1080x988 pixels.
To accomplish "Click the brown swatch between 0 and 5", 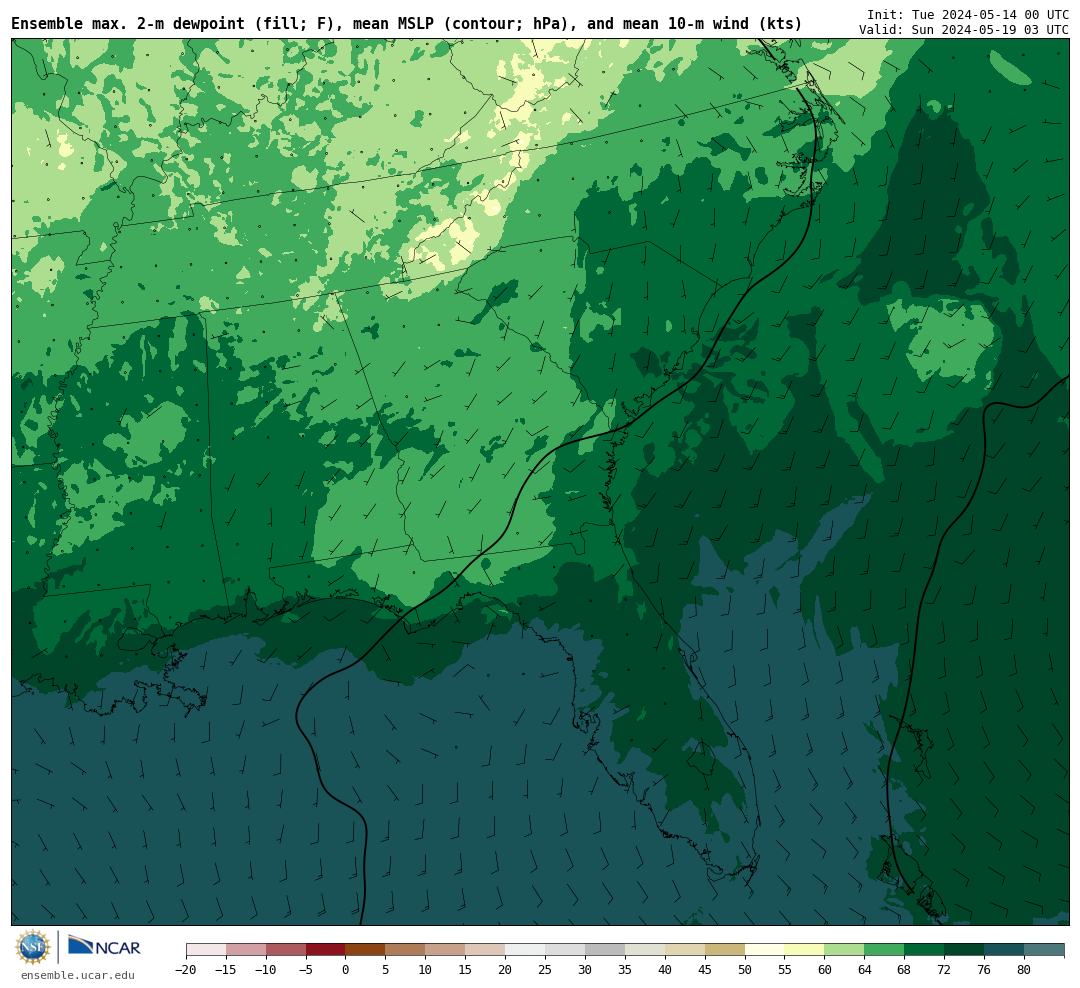I will (366, 950).
